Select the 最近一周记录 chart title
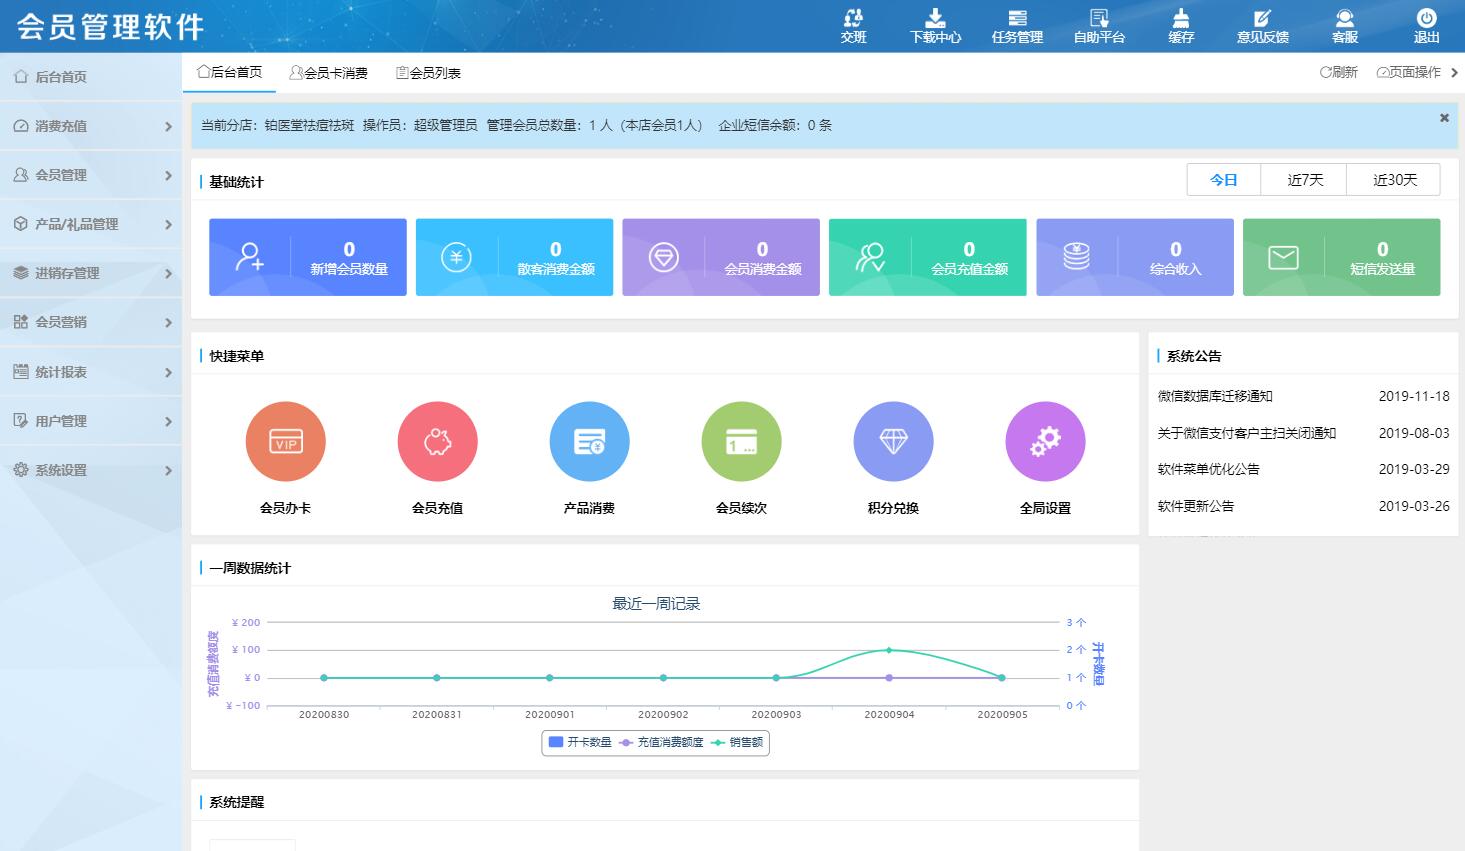 (656, 604)
